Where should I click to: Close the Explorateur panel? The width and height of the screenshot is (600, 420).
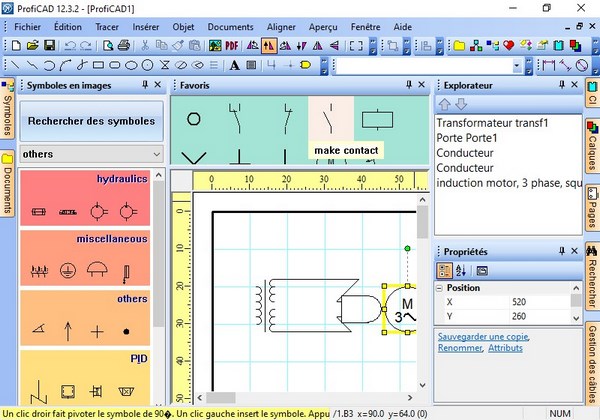click(x=574, y=85)
